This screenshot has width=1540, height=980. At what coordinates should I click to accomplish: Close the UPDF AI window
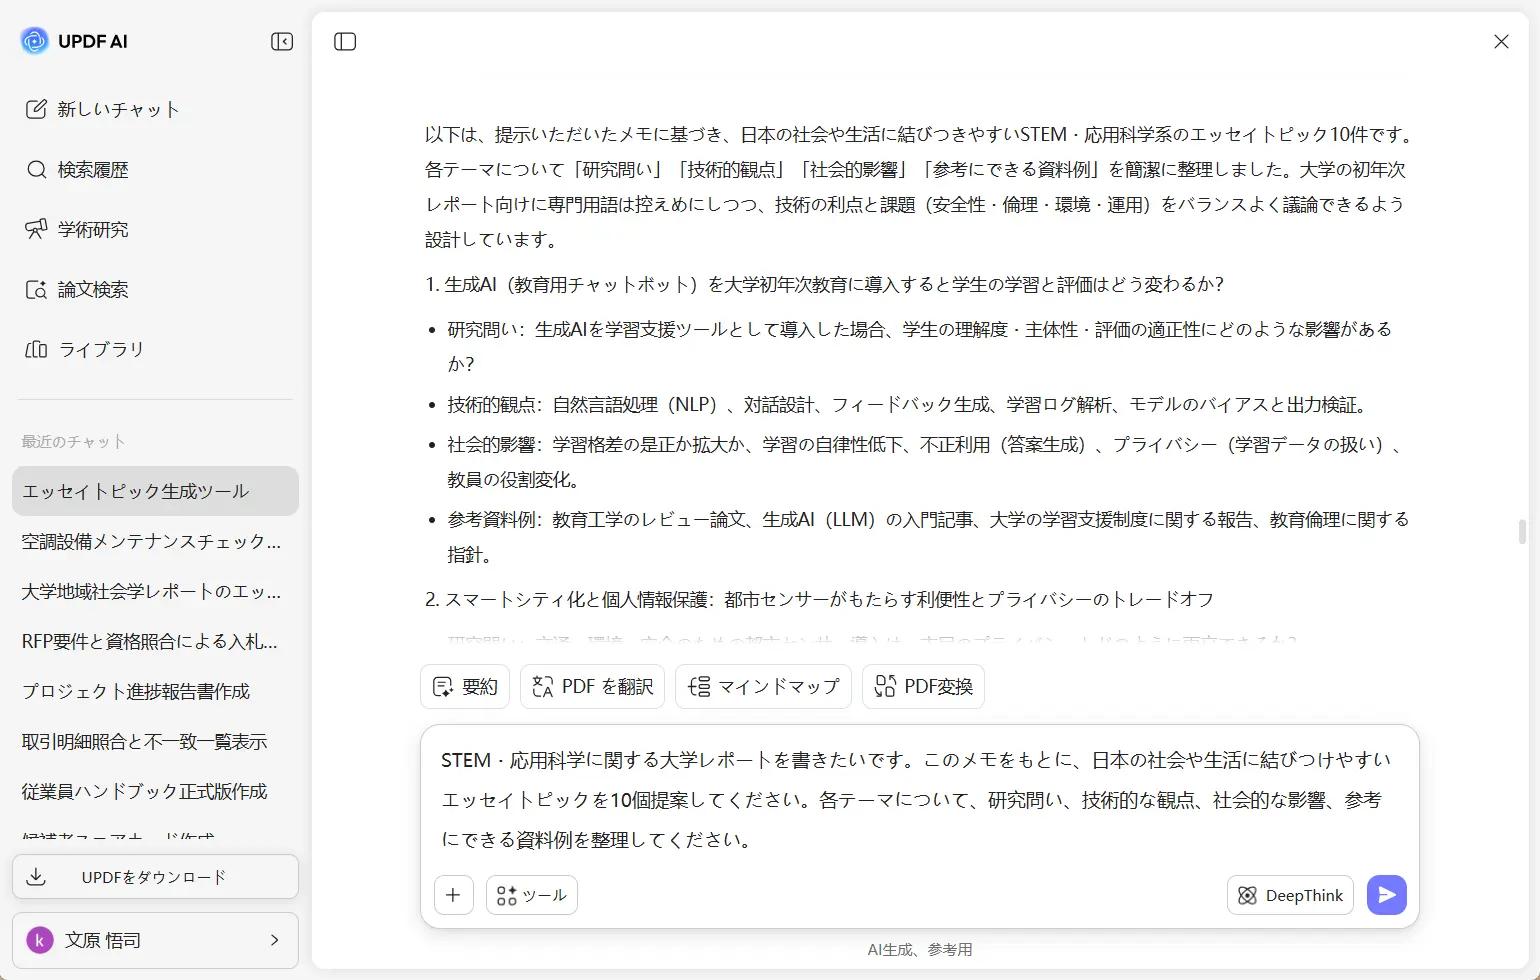coord(1501,41)
